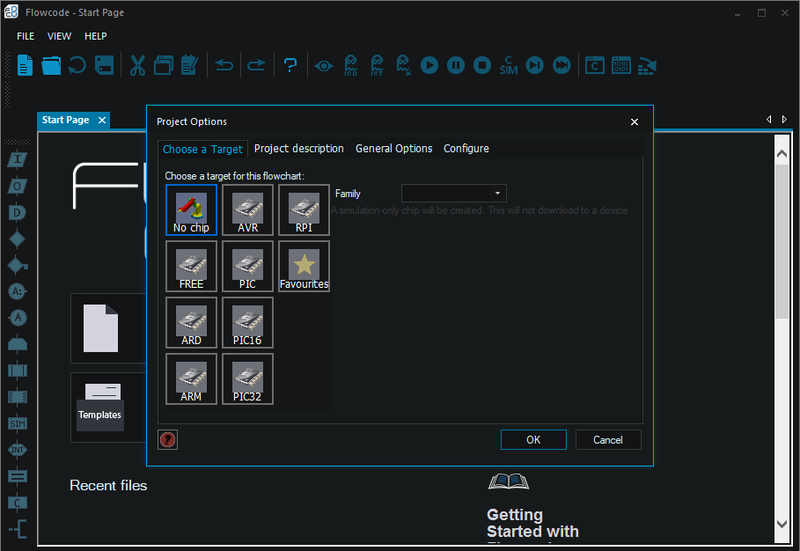800x551 pixels.
Task: Click the C SIM toolbar icon
Action: [x=509, y=65]
